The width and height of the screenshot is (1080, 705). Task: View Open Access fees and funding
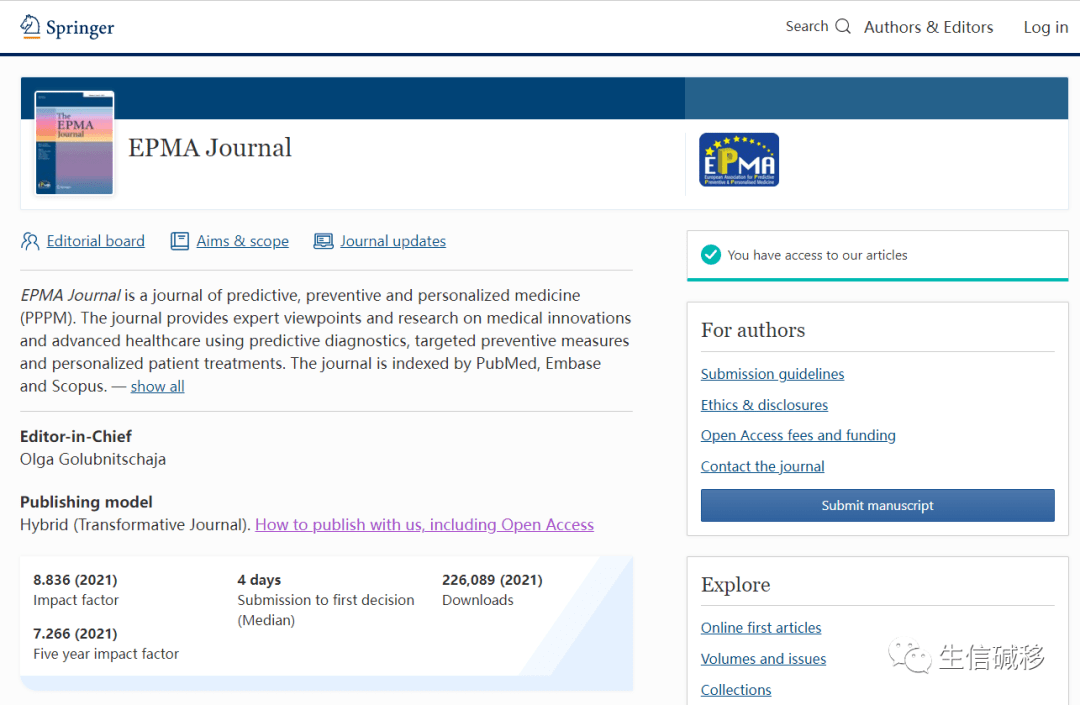(798, 435)
